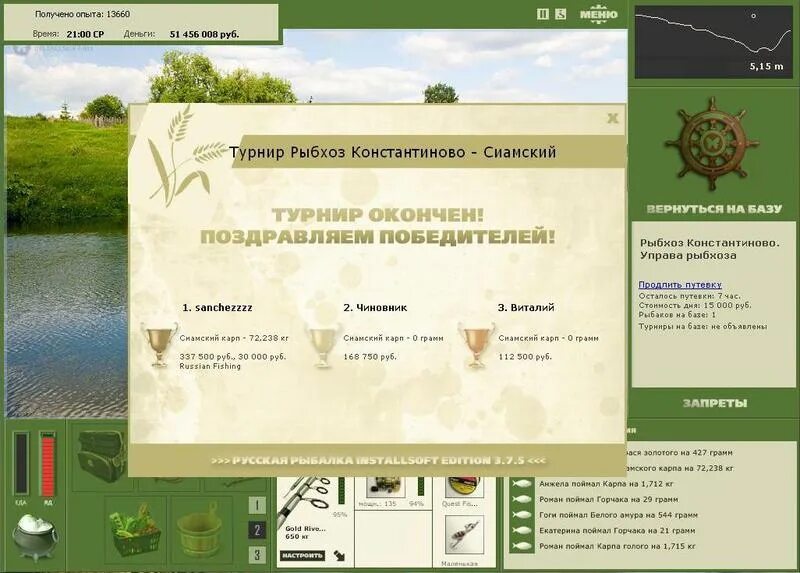800x573 pixels.
Task: Open the backpack inventory icon
Action: pos(101,456)
